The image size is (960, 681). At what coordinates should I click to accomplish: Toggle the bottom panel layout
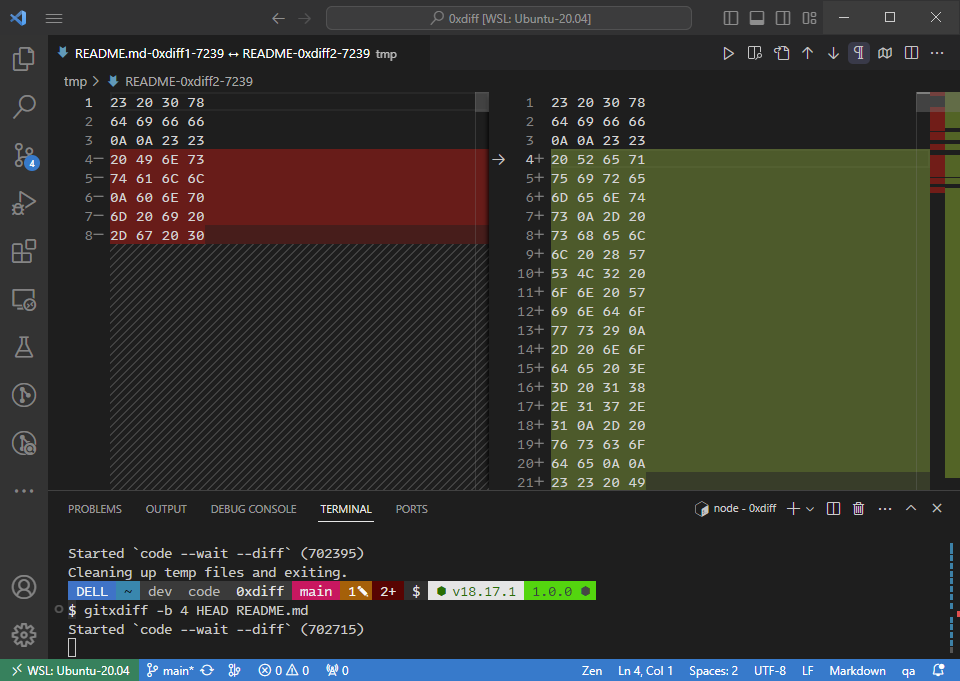(757, 18)
